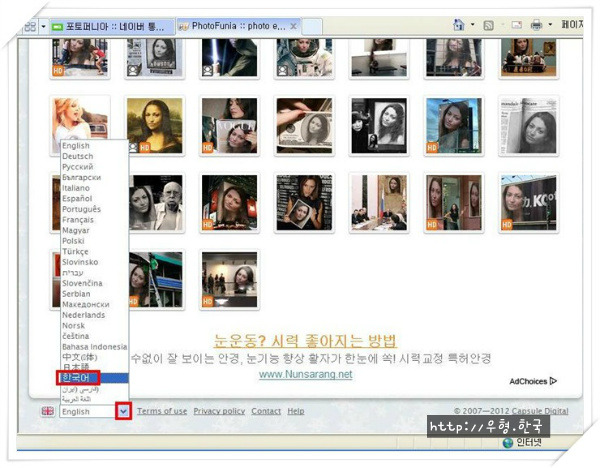
Task: Click the RSS feeds icon
Action: [x=488, y=25]
